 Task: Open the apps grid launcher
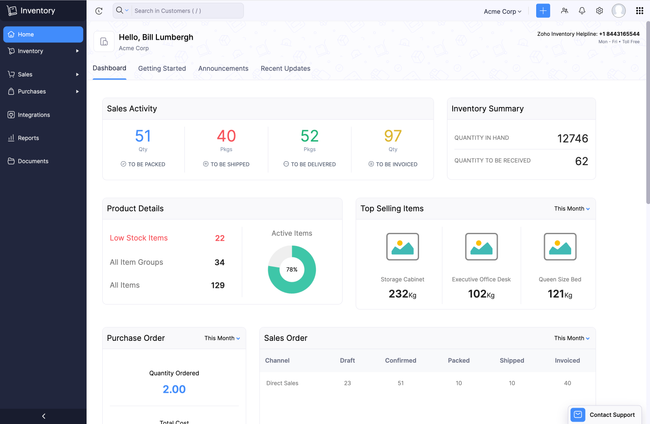640,11
